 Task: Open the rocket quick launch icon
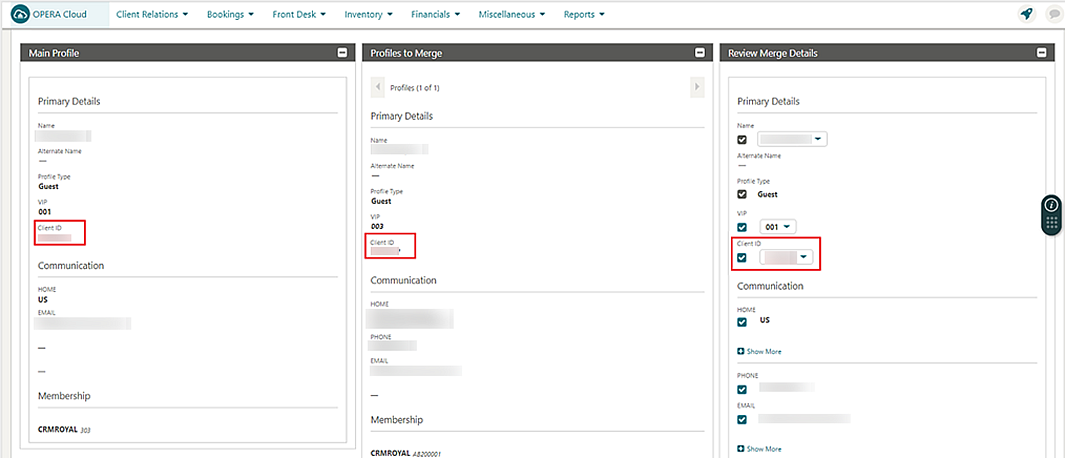[1027, 14]
